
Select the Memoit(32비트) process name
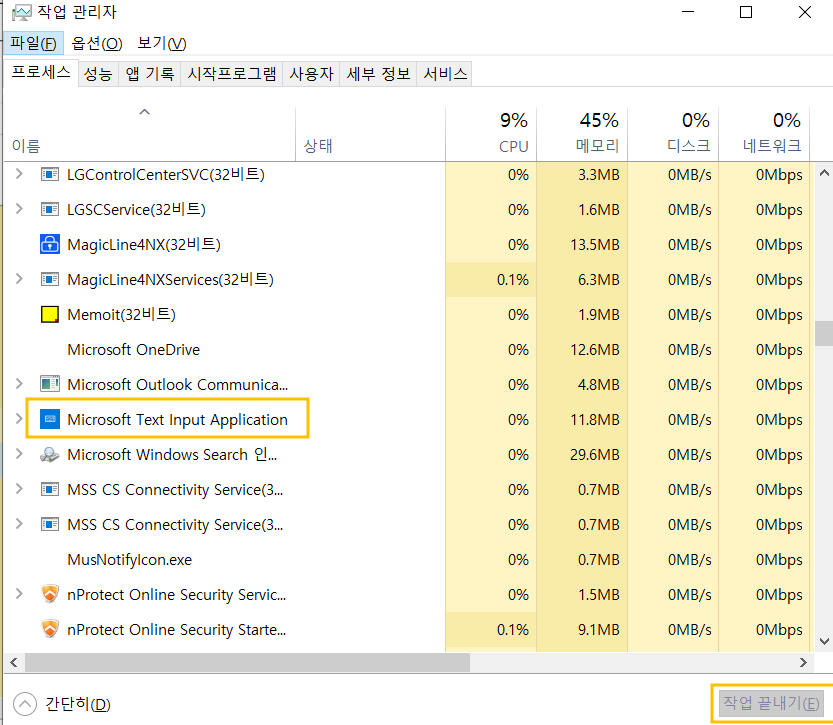121,314
